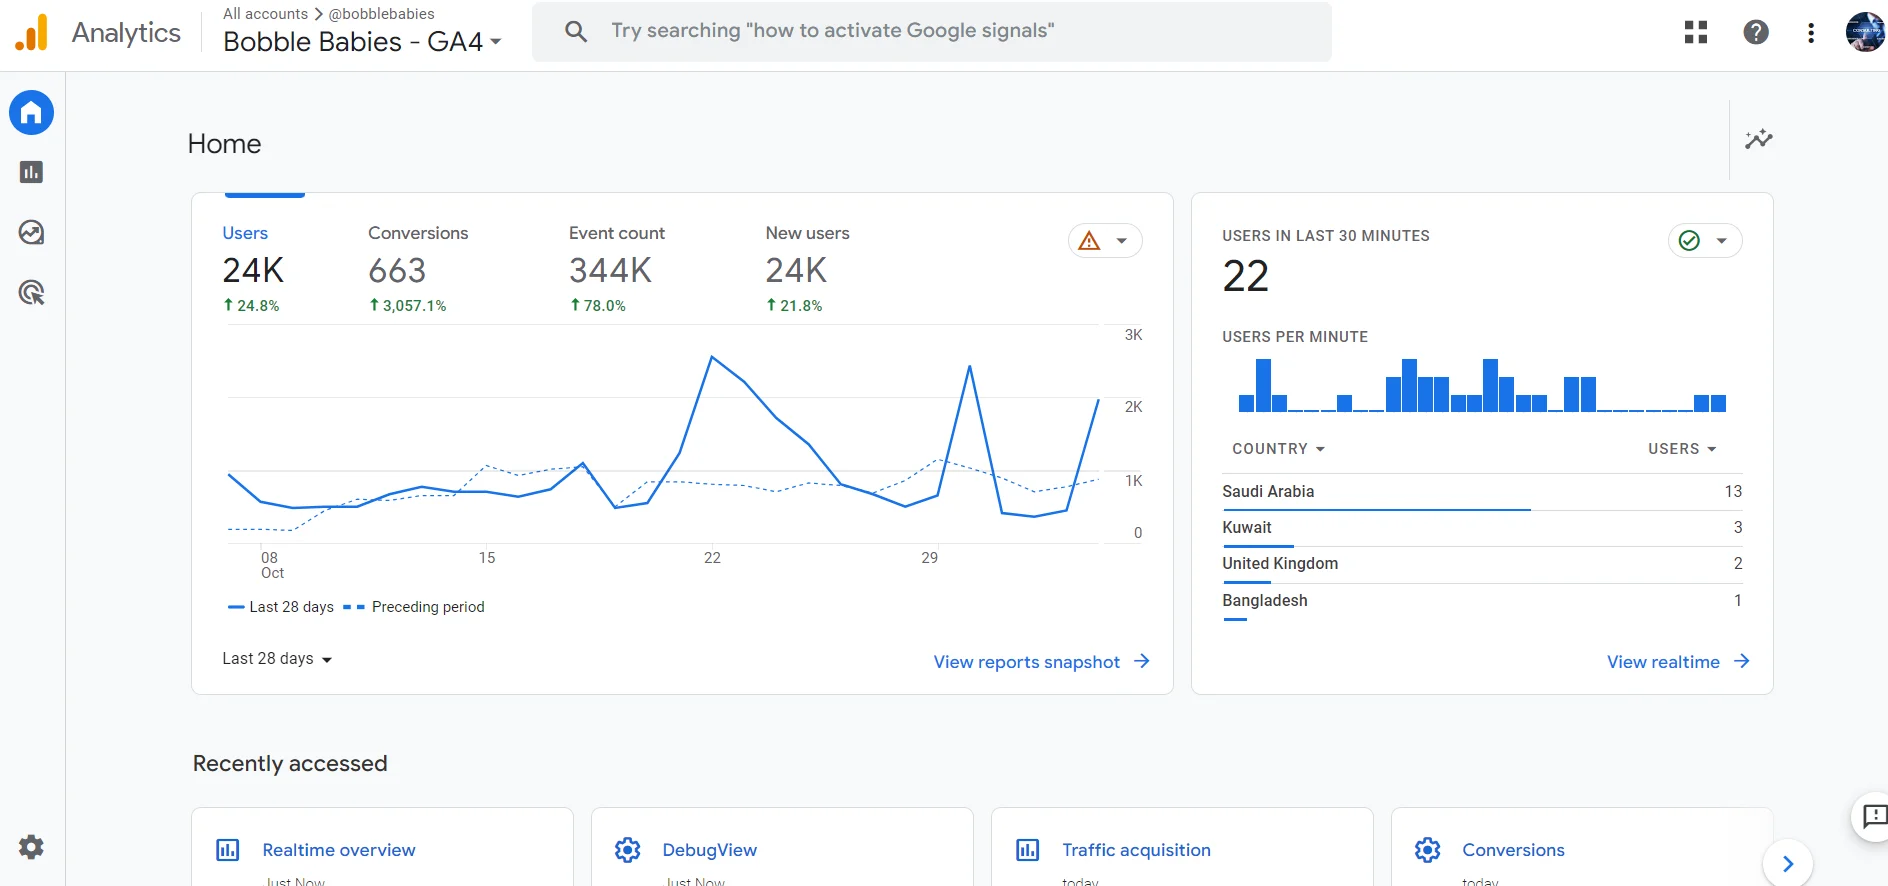Open the Explore icon in the sidebar
The height and width of the screenshot is (886, 1888).
(31, 232)
